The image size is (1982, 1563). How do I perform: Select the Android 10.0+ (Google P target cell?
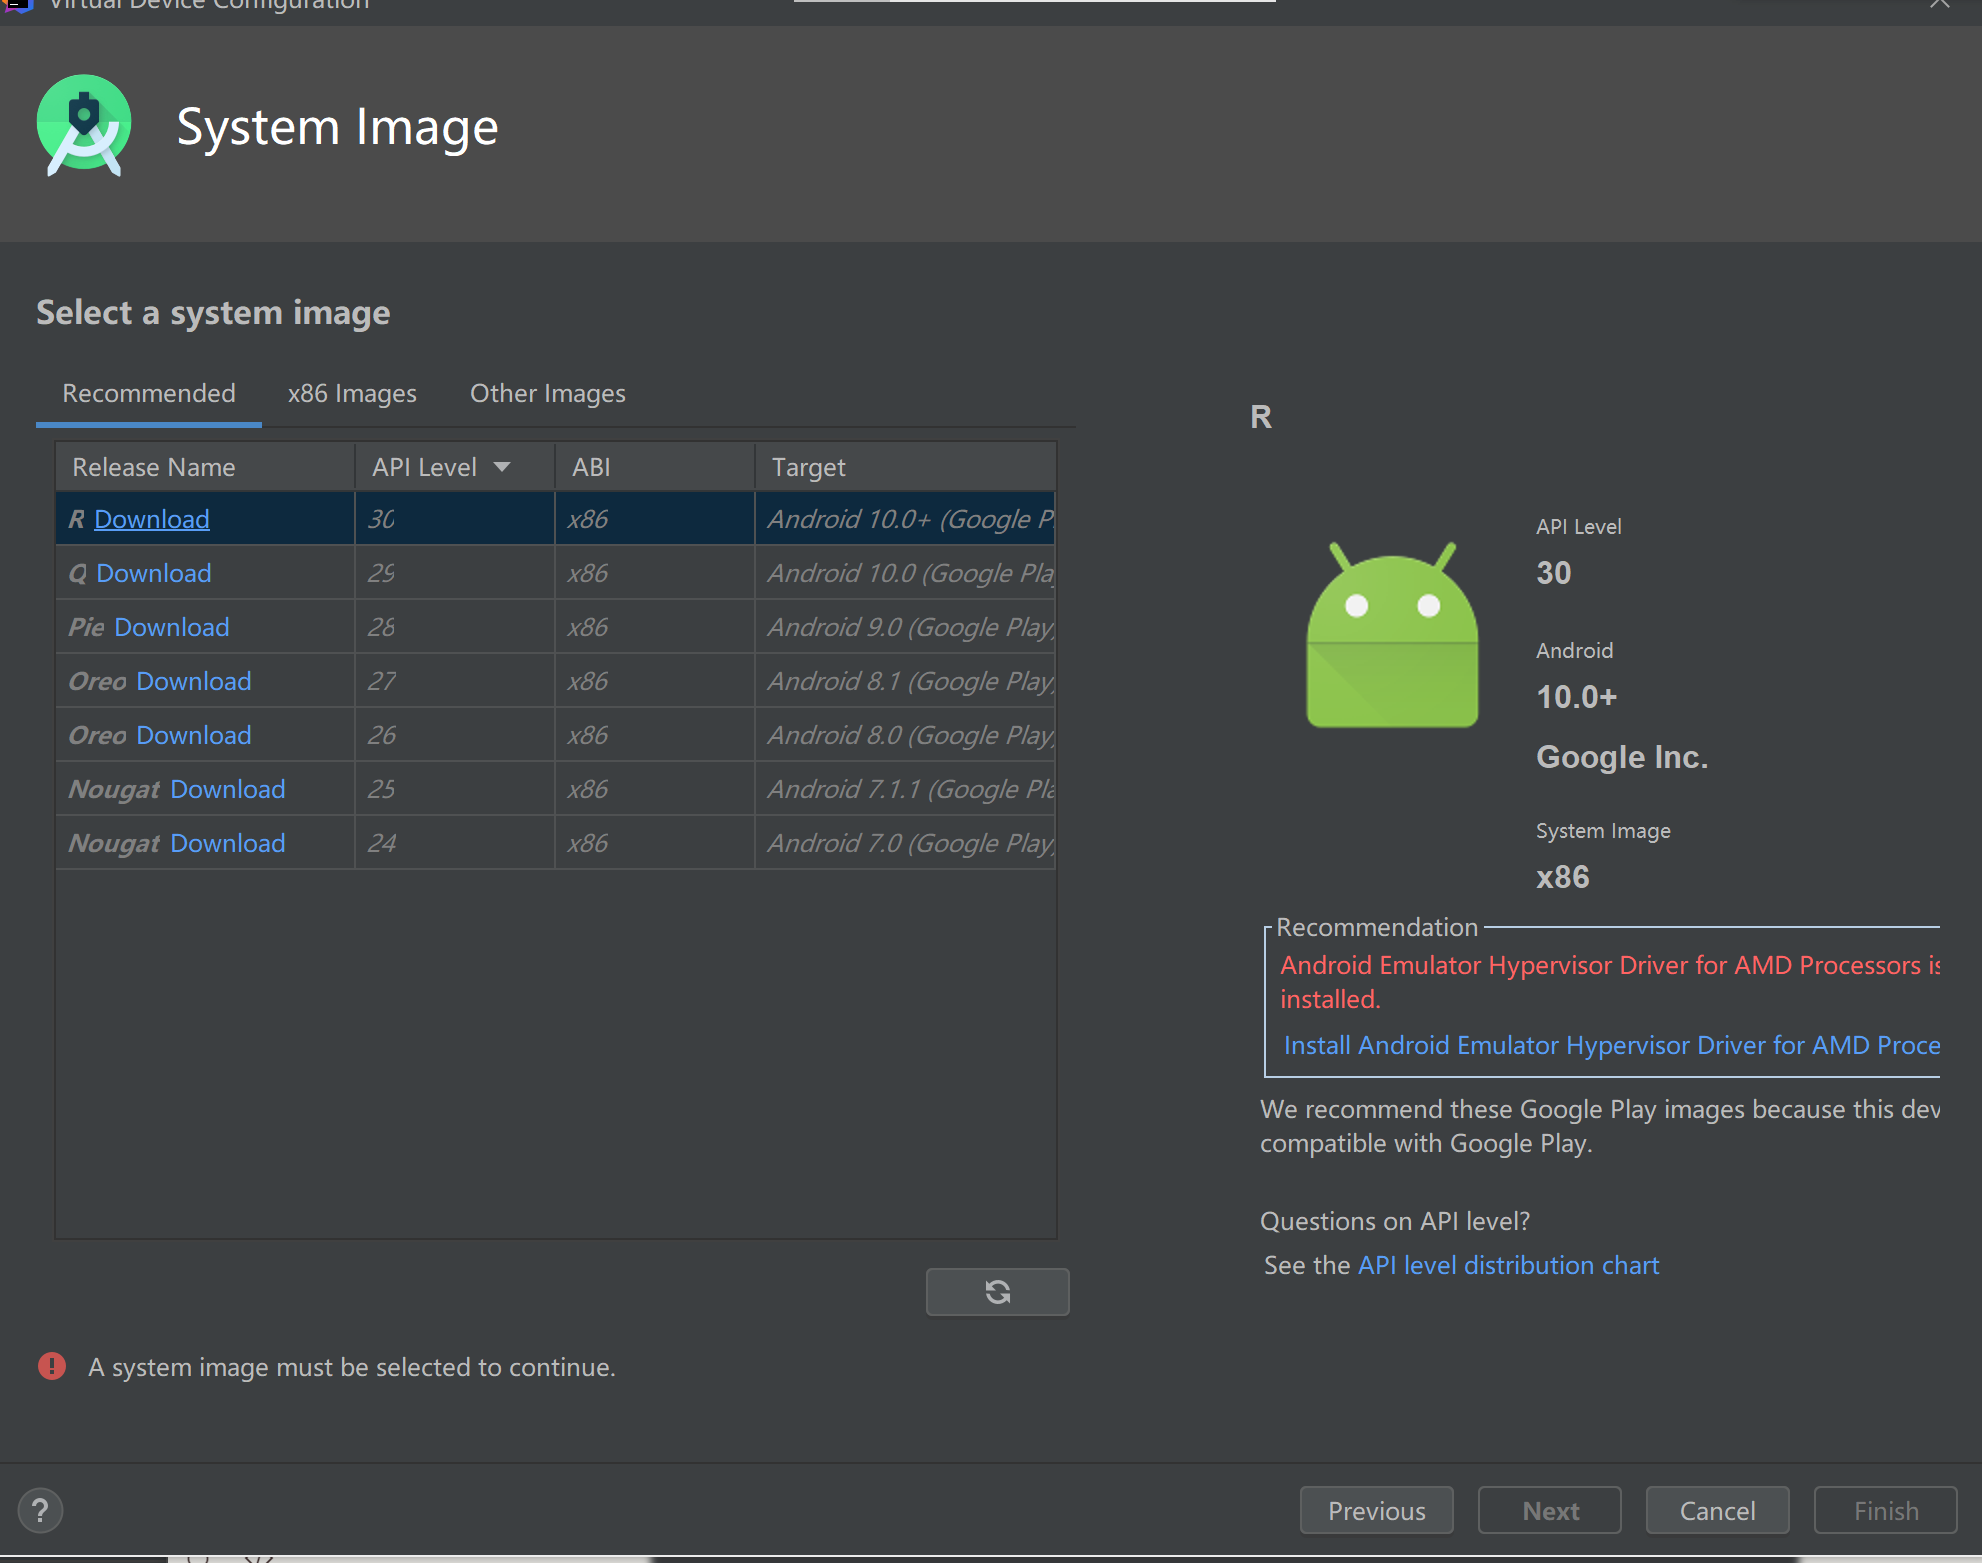(x=905, y=519)
